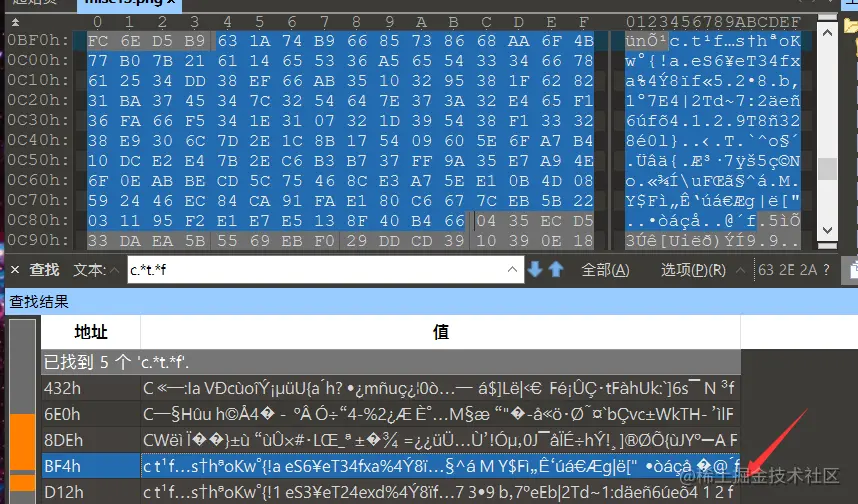Click byte FC at start of row 0BF0h

click(x=98, y=41)
